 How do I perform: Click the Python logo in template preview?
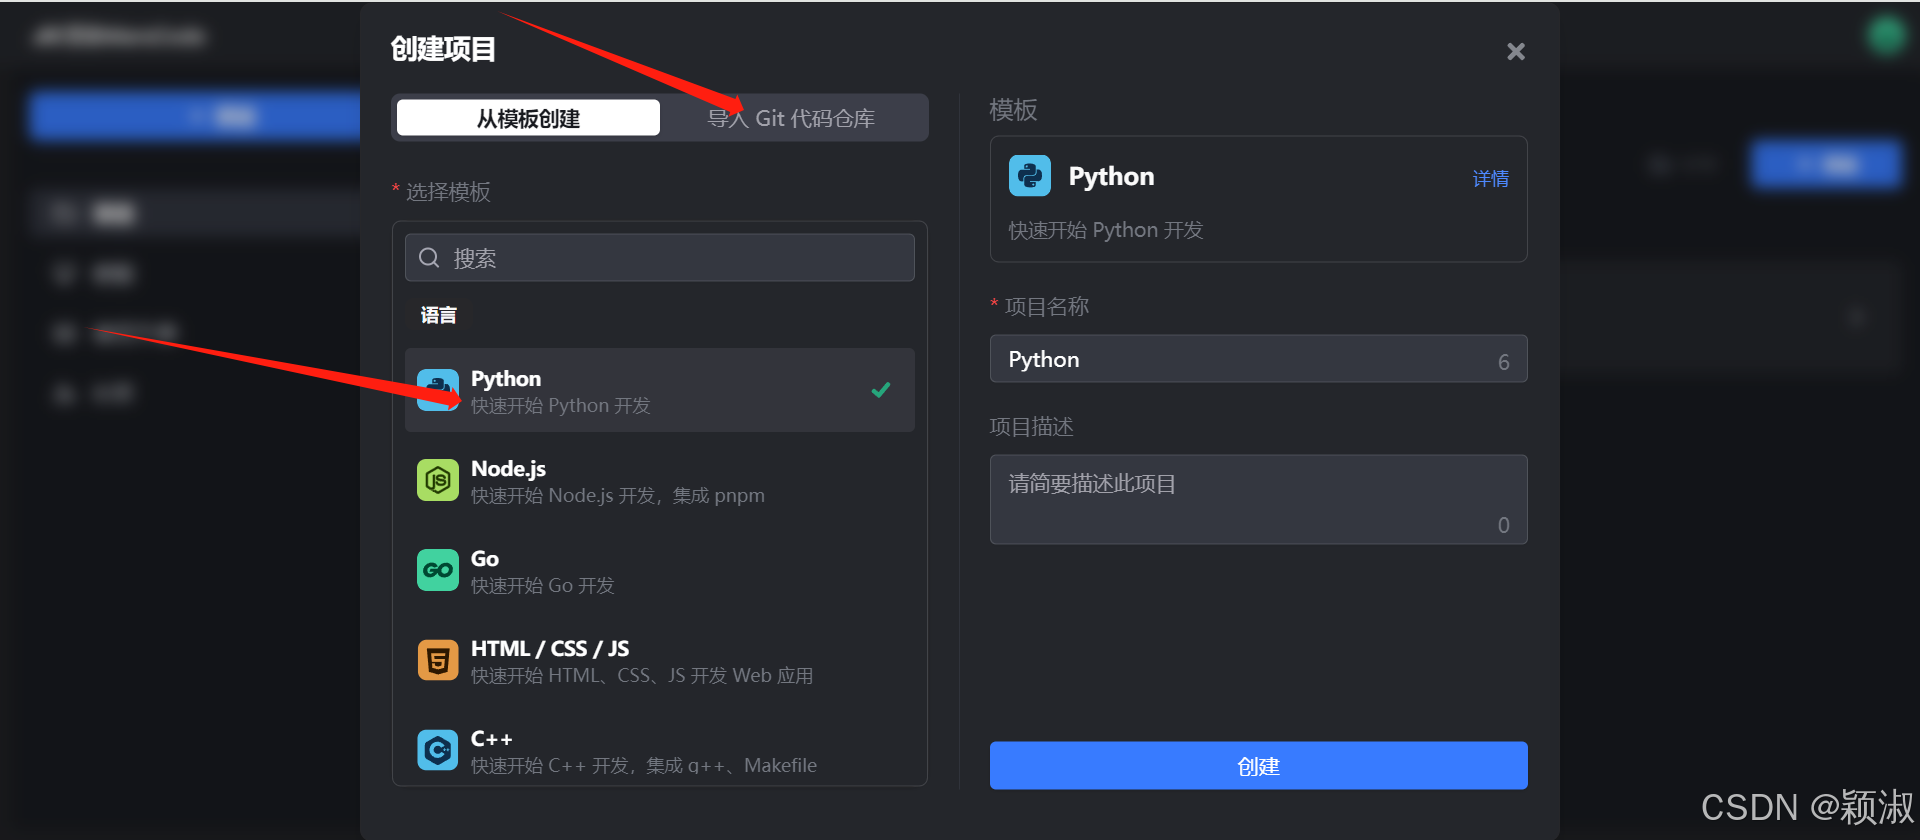point(1030,176)
